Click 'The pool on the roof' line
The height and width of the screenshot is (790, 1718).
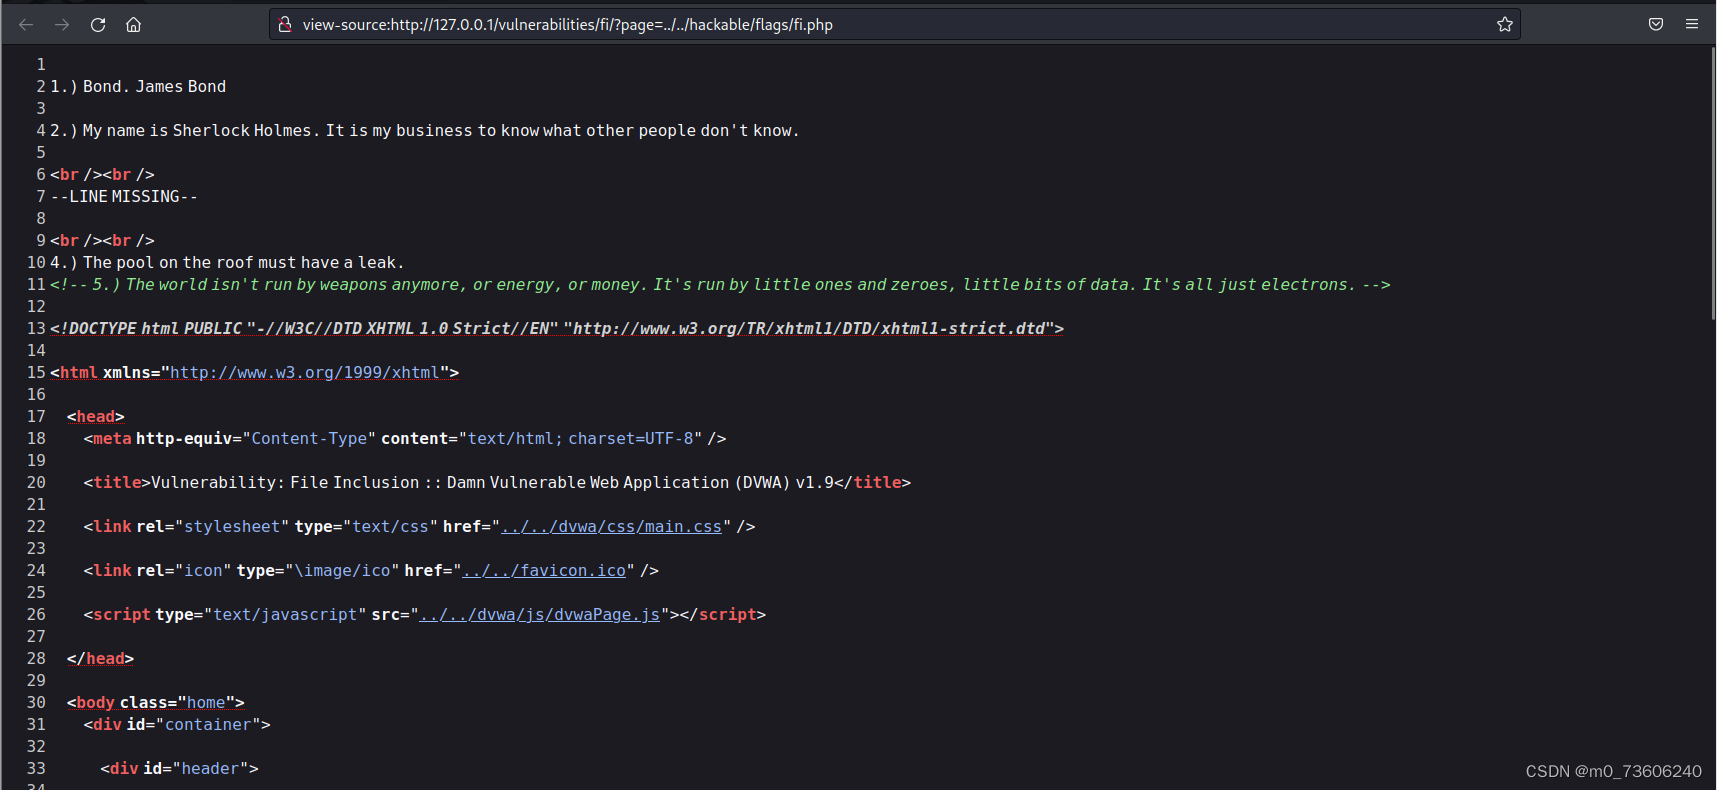[227, 262]
